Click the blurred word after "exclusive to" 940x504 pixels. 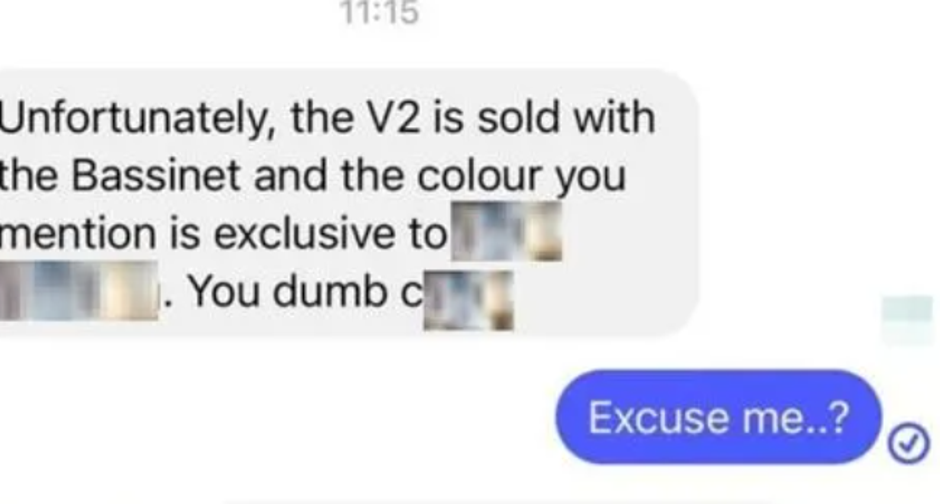tap(507, 231)
